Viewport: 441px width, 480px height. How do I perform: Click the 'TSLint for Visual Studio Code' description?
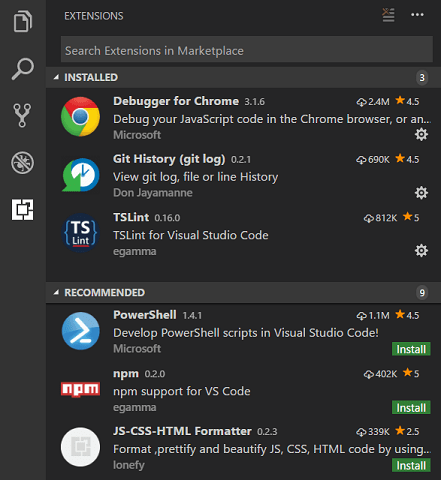pyautogui.click(x=191, y=235)
